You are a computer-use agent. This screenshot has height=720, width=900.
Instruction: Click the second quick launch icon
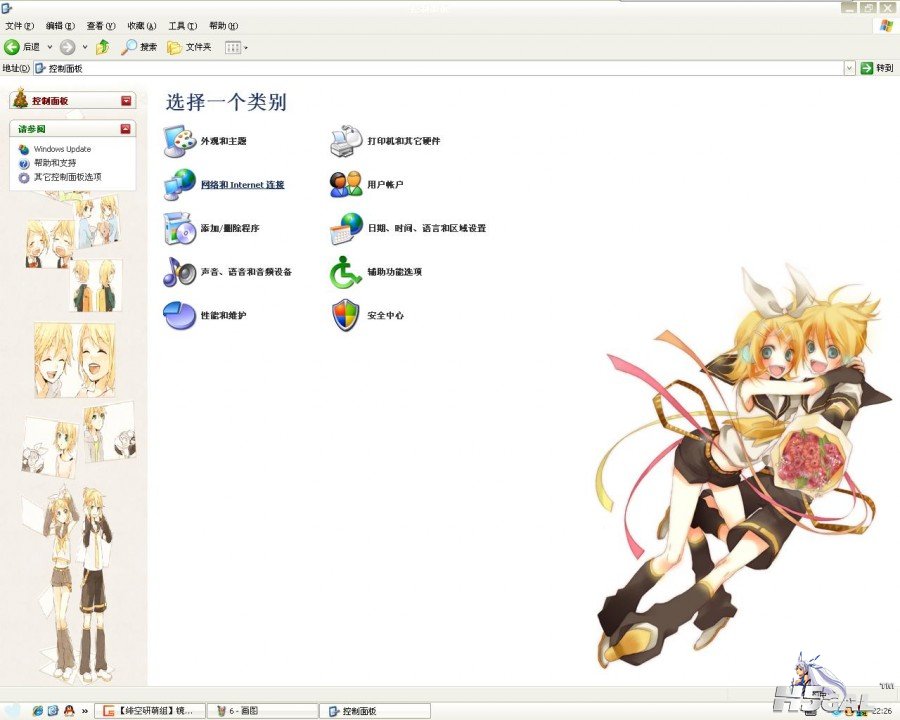53,711
